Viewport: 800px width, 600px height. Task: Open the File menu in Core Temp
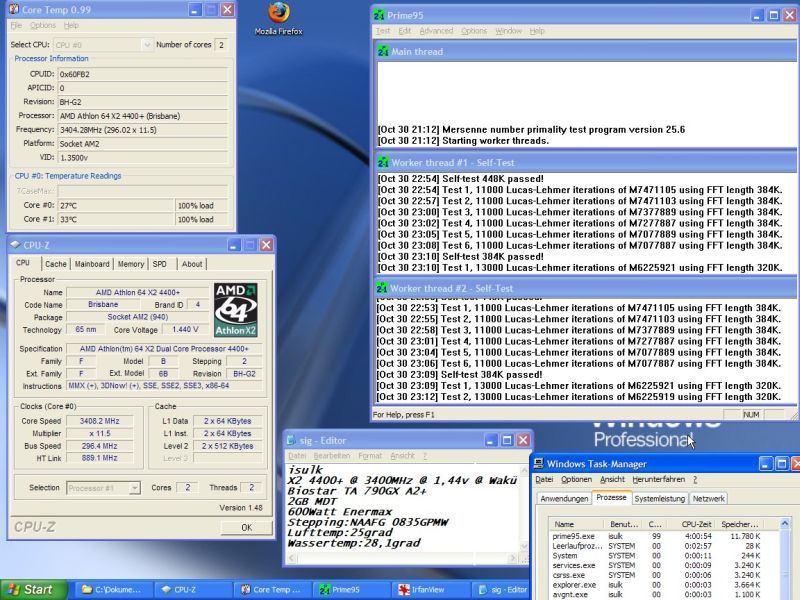(16, 26)
